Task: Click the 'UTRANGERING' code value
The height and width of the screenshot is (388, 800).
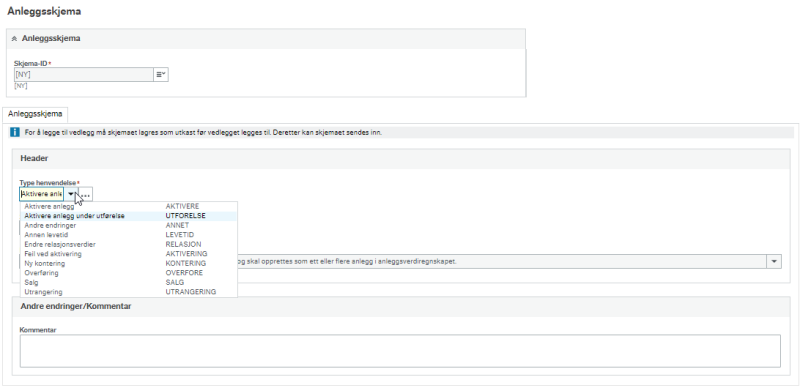Action: (191, 292)
